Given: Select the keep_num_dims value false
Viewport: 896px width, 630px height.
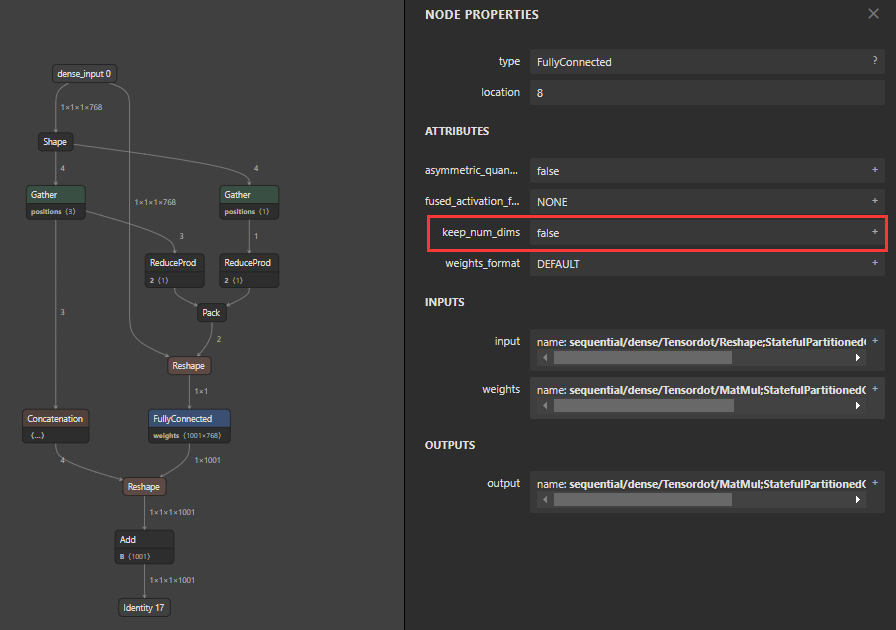Looking at the screenshot, I should pos(707,233).
